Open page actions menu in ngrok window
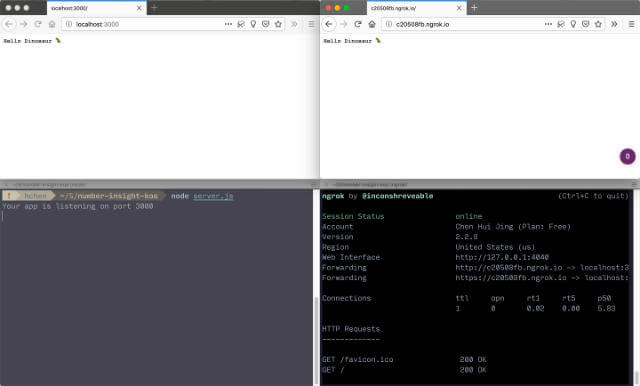Screen dimensions: 640x386 click(548, 24)
